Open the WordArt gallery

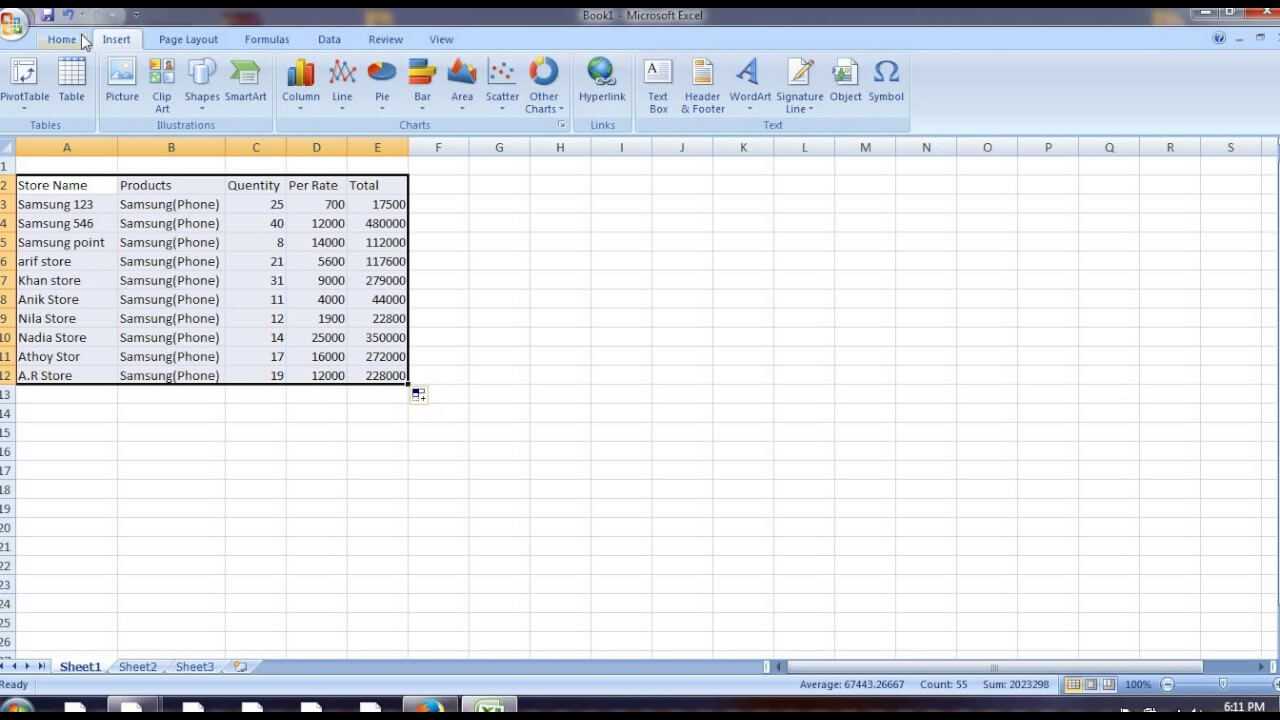[x=750, y=84]
